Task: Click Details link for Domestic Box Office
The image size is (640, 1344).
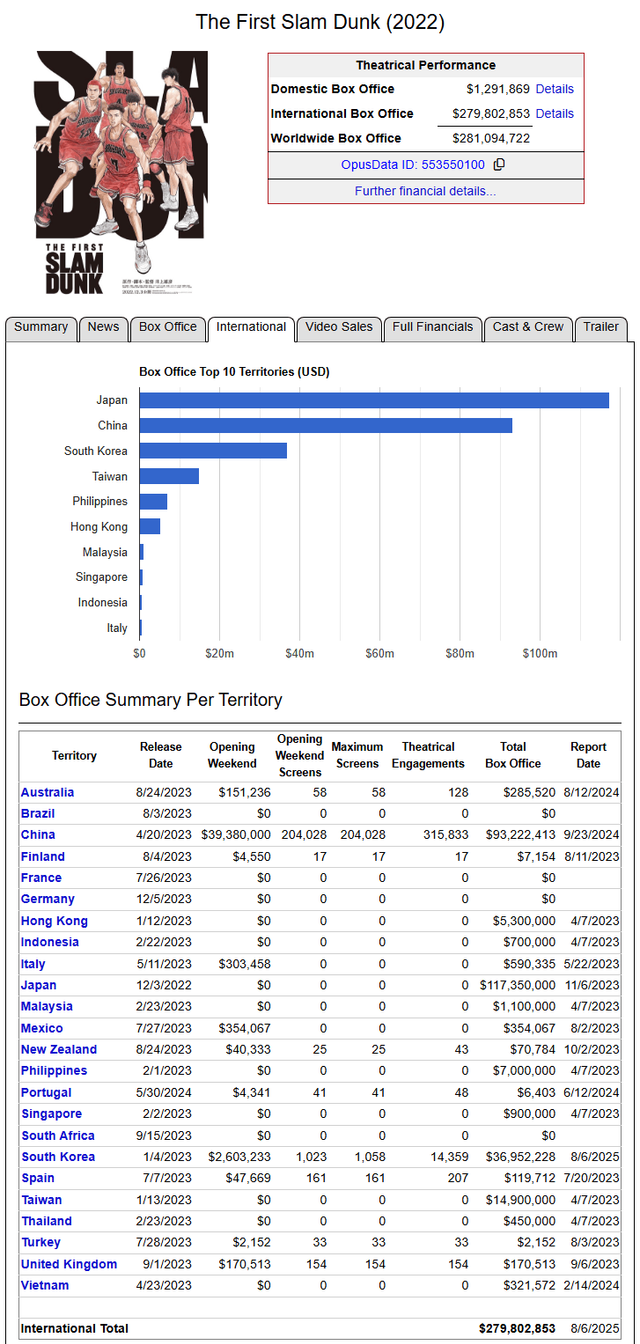Action: (554, 89)
